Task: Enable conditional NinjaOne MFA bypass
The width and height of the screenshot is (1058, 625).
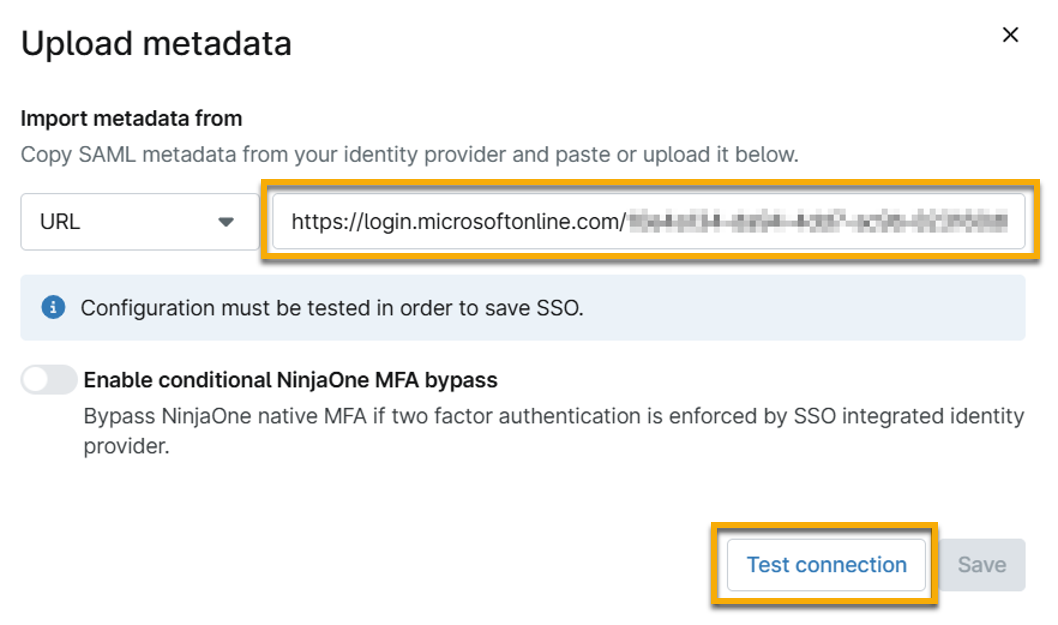Action: pos(48,380)
